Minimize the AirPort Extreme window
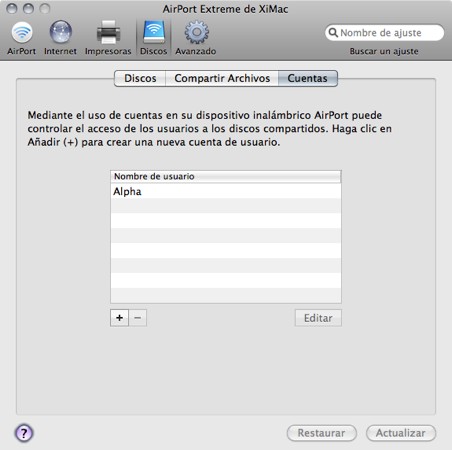 click(28, 8)
